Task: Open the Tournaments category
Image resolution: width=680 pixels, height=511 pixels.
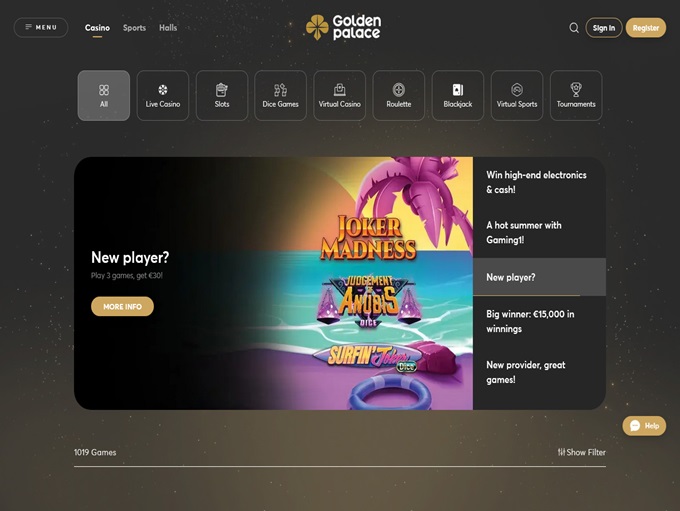Action: click(576, 95)
